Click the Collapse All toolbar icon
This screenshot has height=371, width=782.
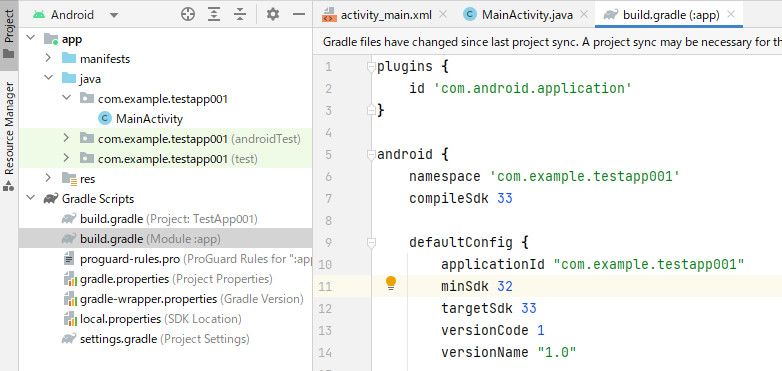[240, 14]
